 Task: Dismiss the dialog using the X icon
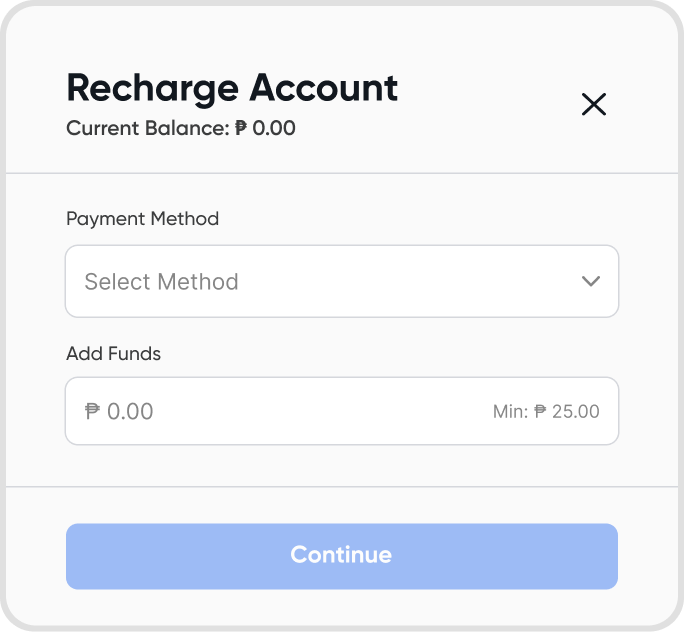(594, 104)
